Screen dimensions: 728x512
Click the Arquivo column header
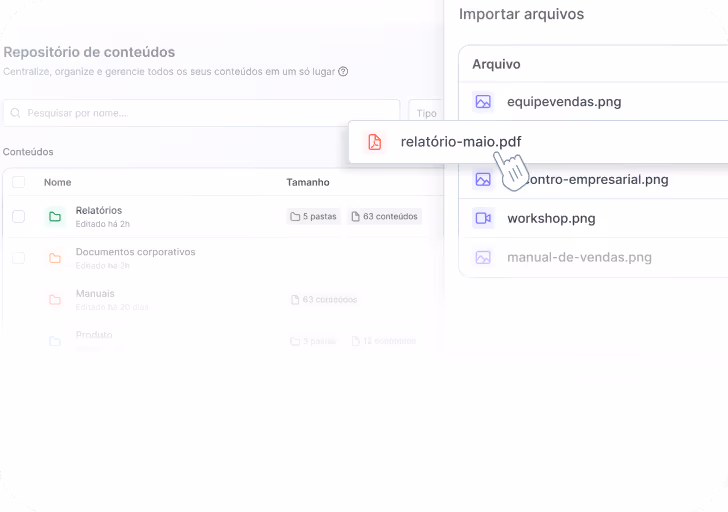(x=496, y=64)
